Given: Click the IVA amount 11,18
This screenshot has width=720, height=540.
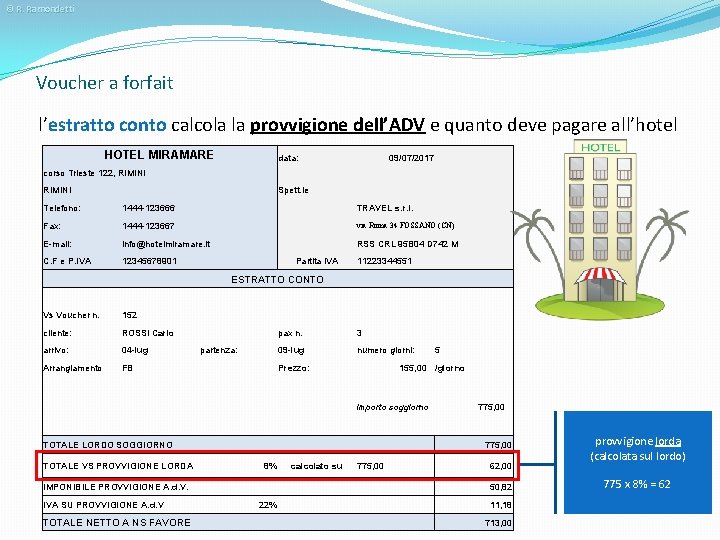Looking at the screenshot, I should tap(501, 505).
